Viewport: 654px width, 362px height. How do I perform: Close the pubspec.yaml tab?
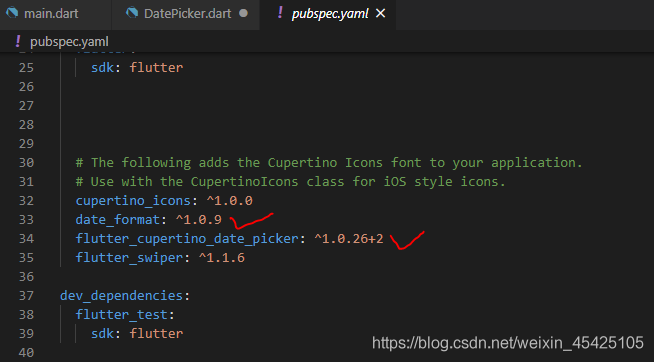380,14
